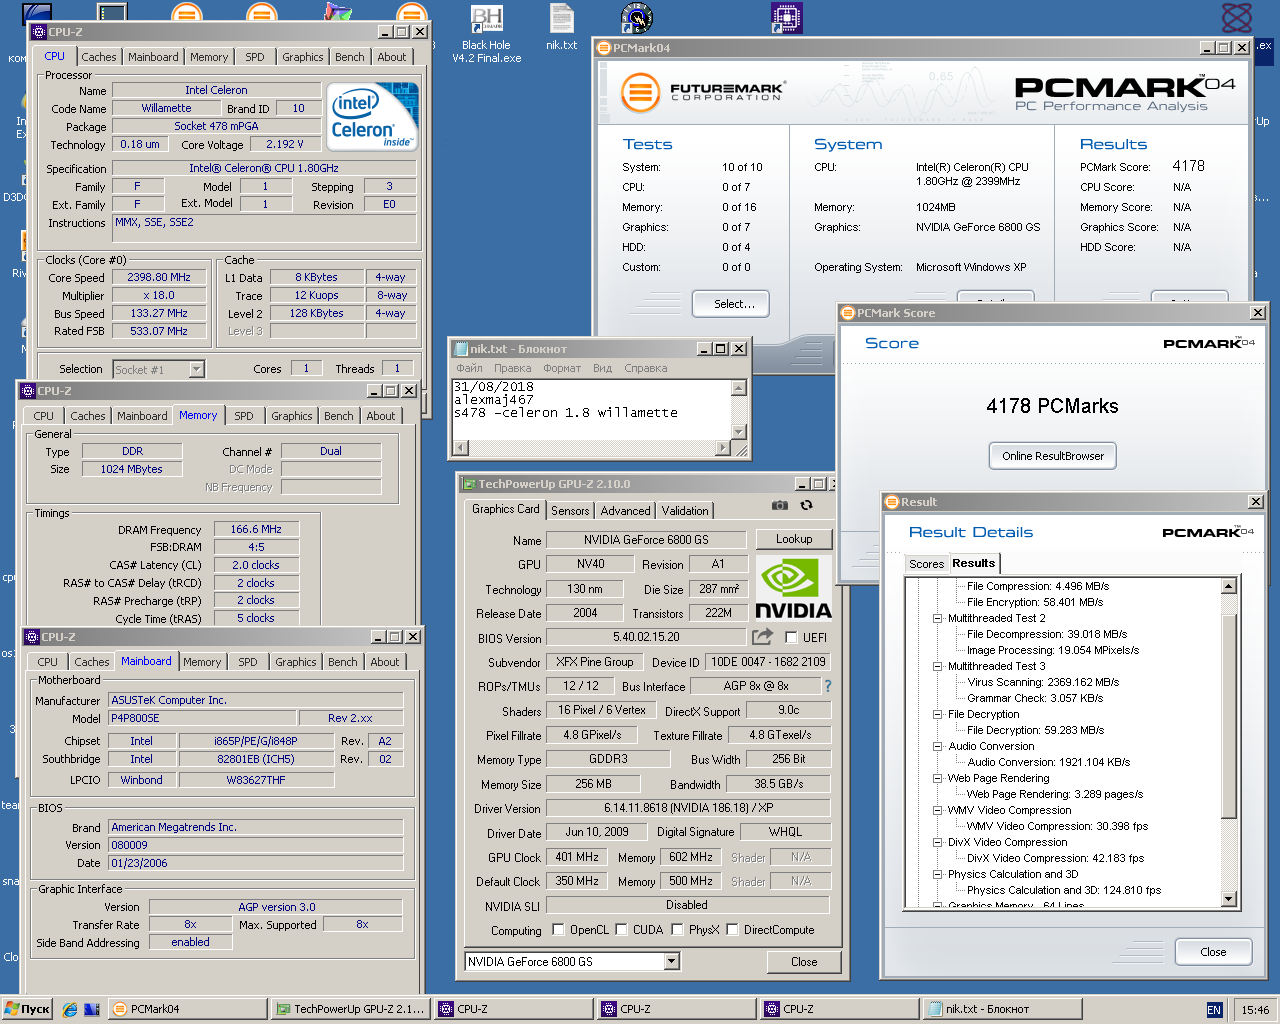1280x1024 pixels.
Task: Toggle the PhysX checkbox
Action: click(x=677, y=929)
